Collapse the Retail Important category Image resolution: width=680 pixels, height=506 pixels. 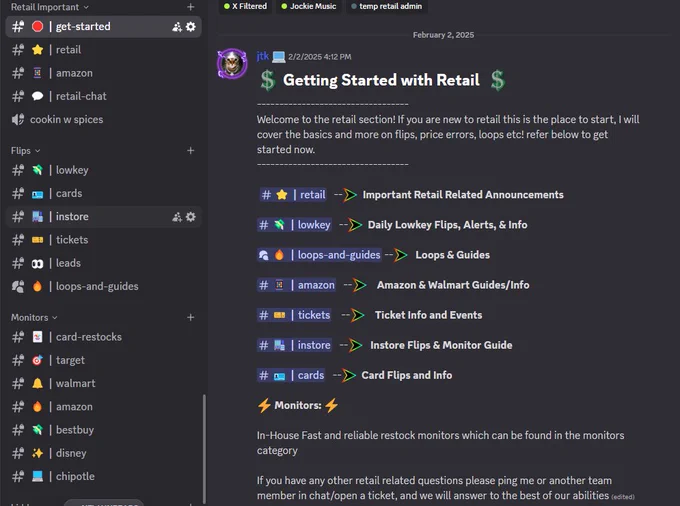tap(49, 7)
